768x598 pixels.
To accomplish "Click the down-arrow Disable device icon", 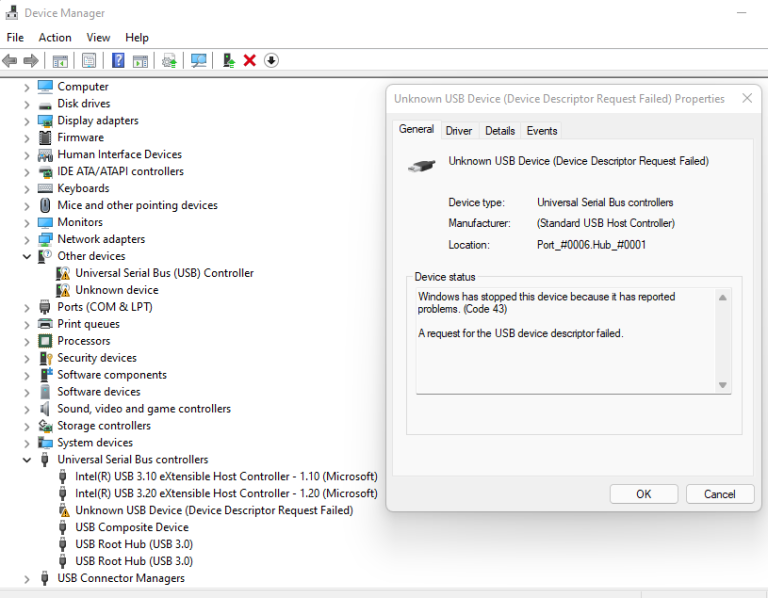I will 271,61.
